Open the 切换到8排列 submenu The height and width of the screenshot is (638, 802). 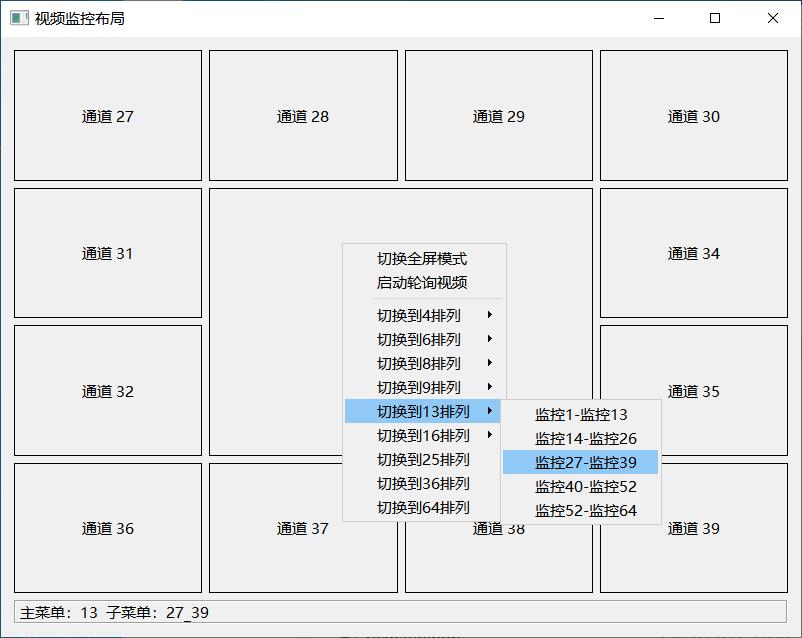click(x=422, y=363)
